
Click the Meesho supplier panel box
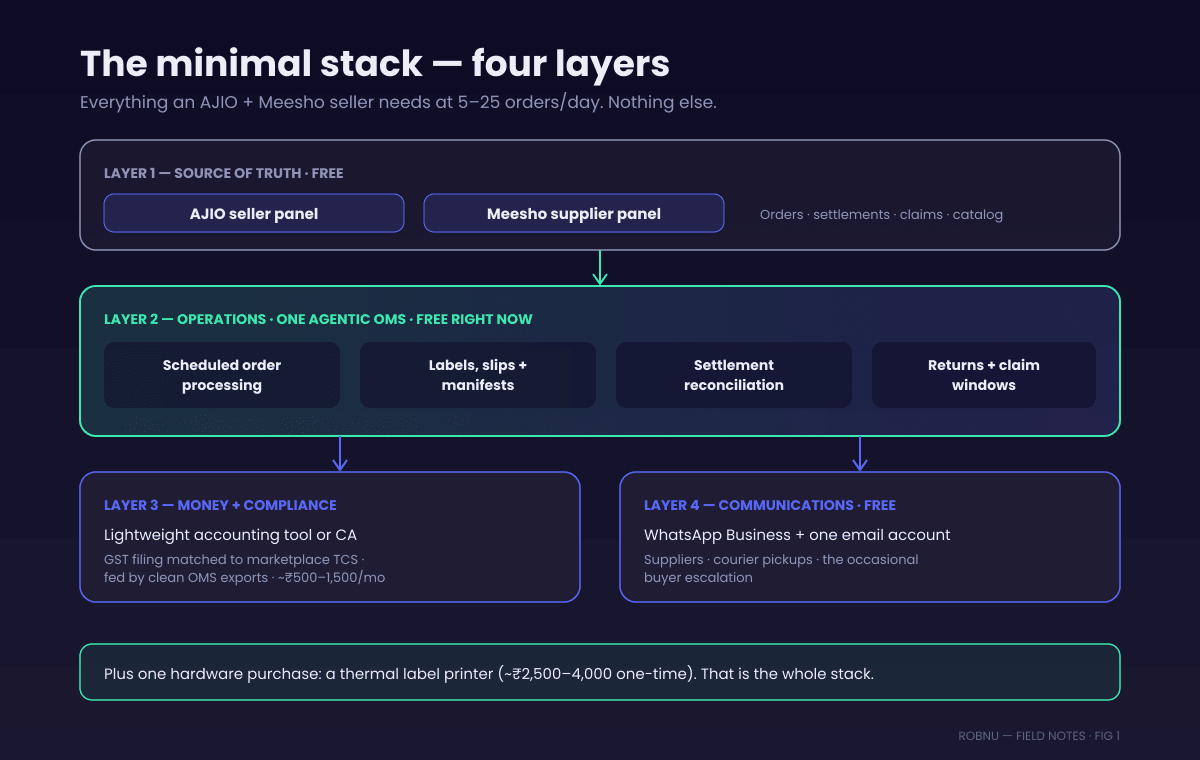(574, 213)
